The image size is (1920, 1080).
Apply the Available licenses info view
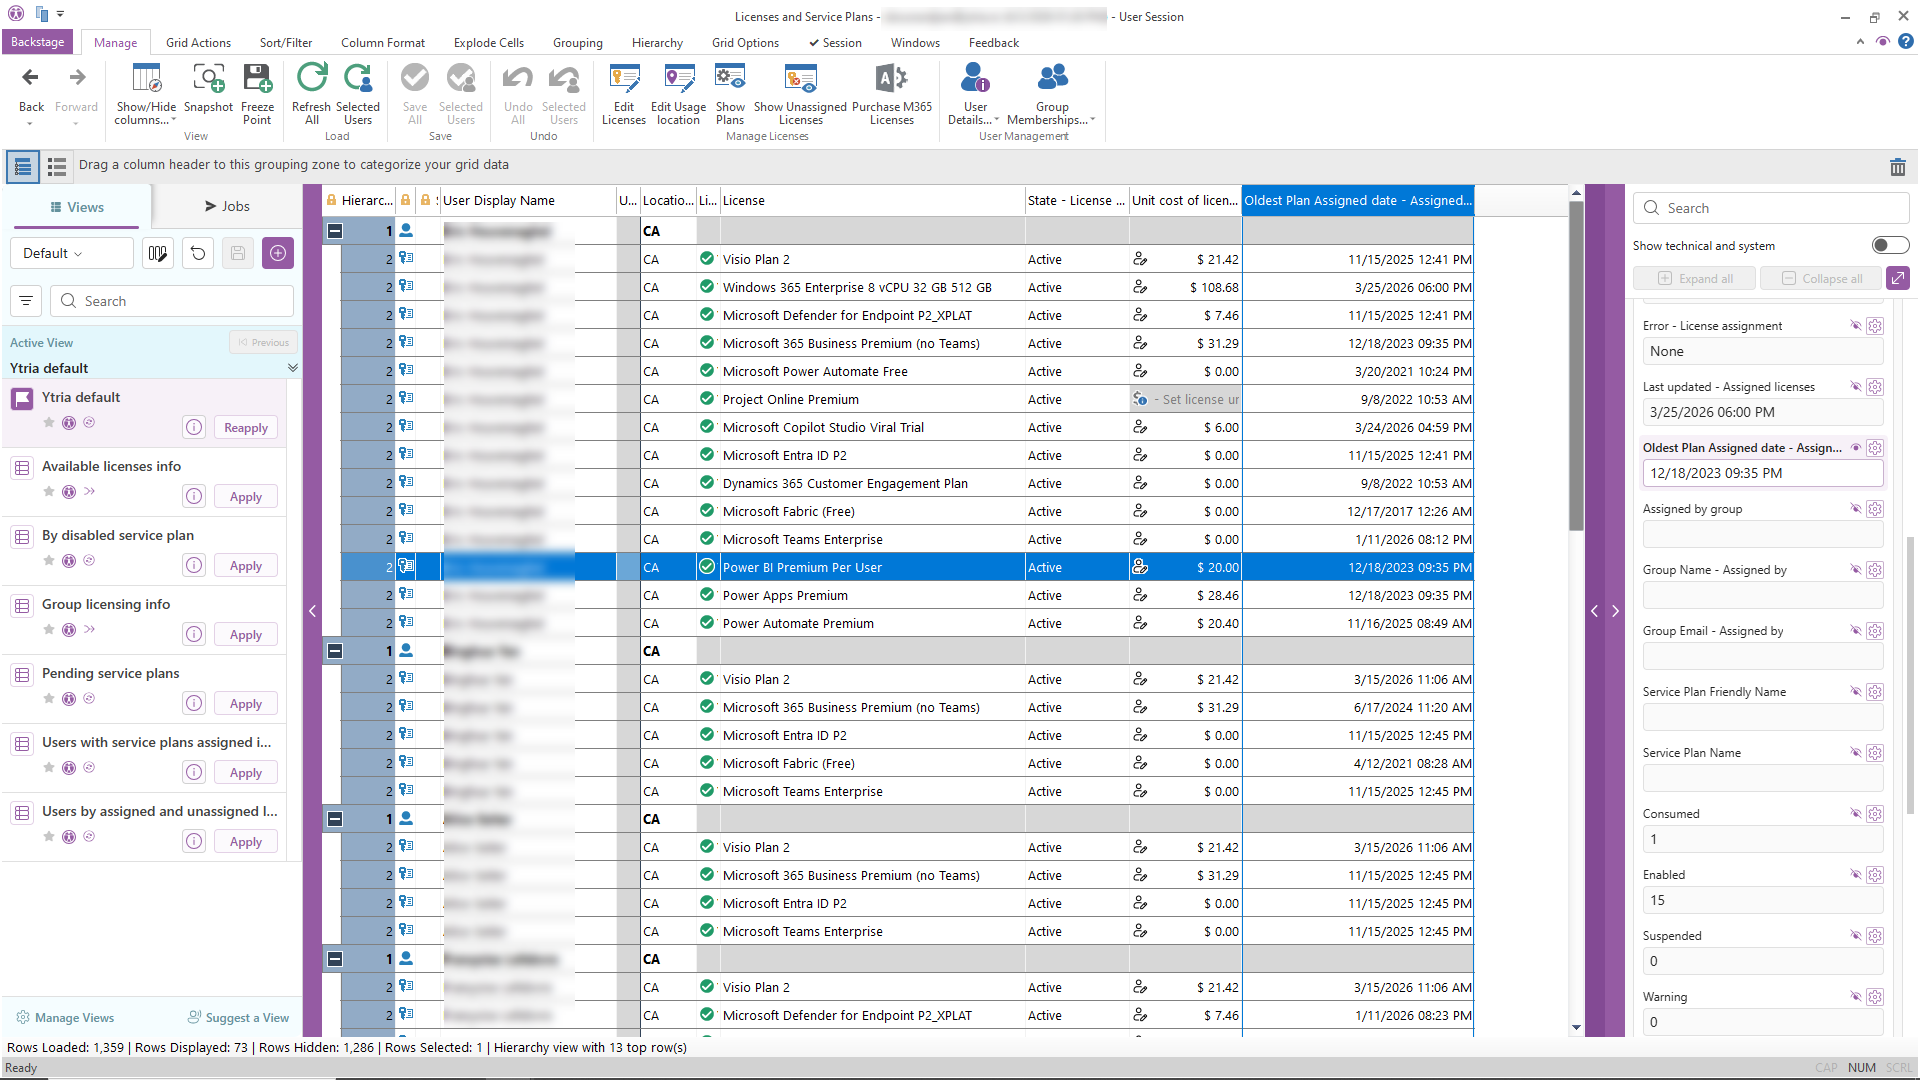click(x=245, y=497)
